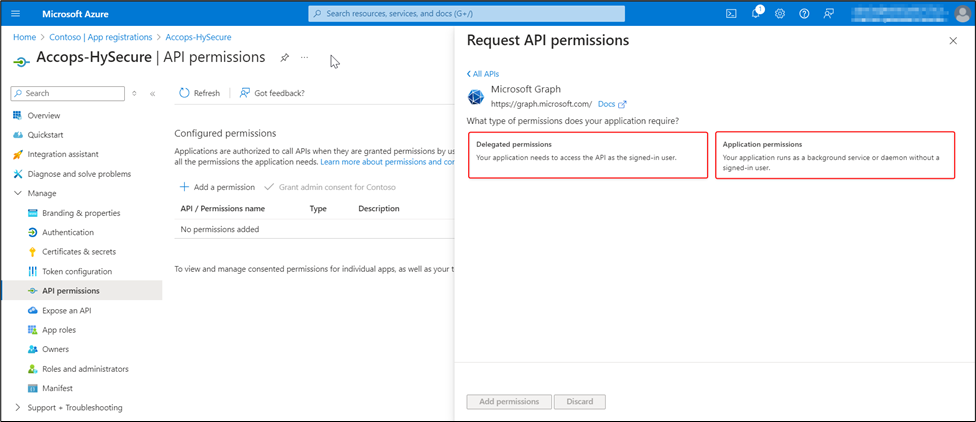Expand Support + Troubleshooting section
This screenshot has height=422, width=976.
click(18, 407)
